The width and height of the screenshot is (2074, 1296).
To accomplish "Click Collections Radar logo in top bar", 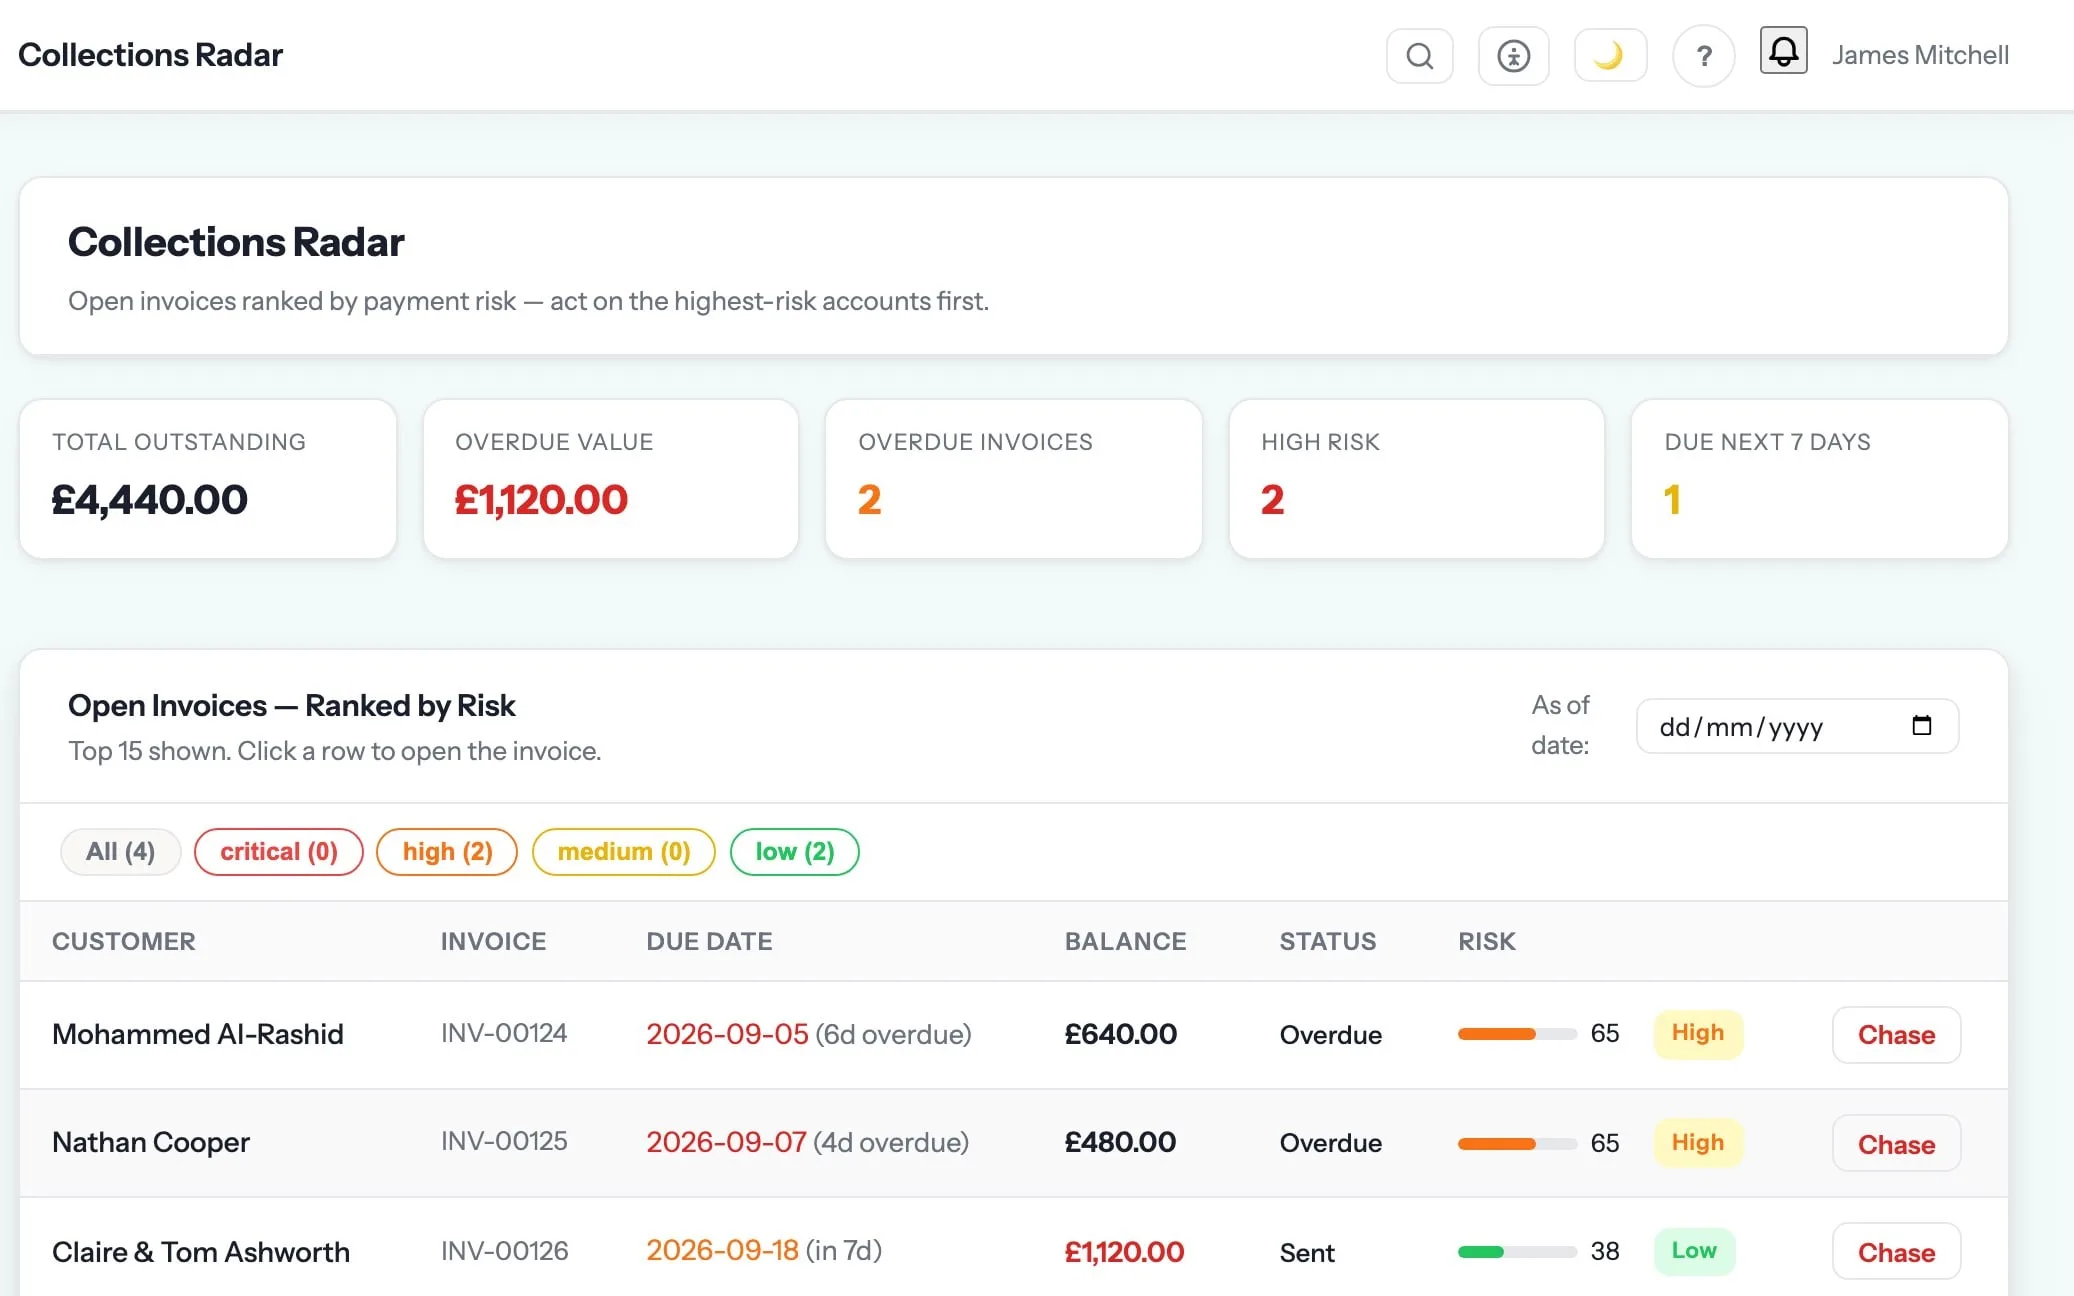I will (150, 55).
